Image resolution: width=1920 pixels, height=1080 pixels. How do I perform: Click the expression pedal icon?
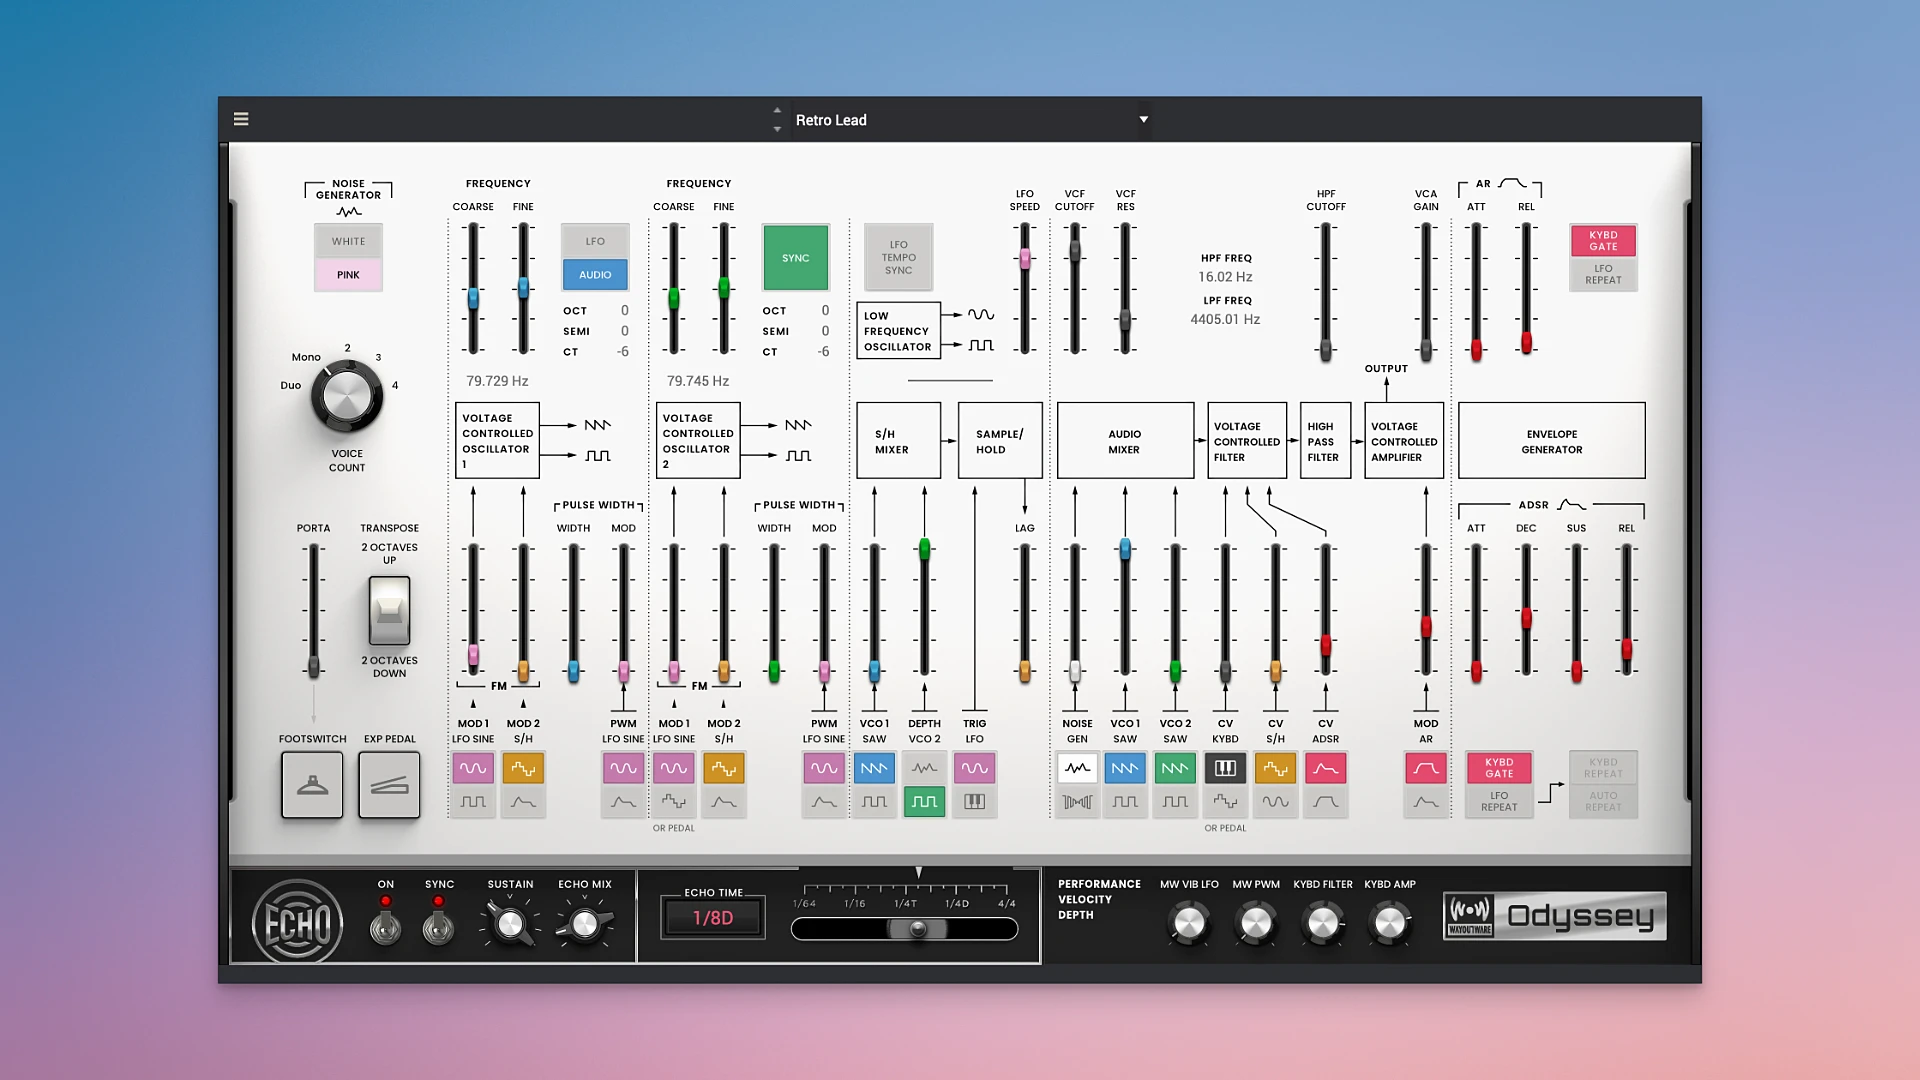[x=389, y=785]
